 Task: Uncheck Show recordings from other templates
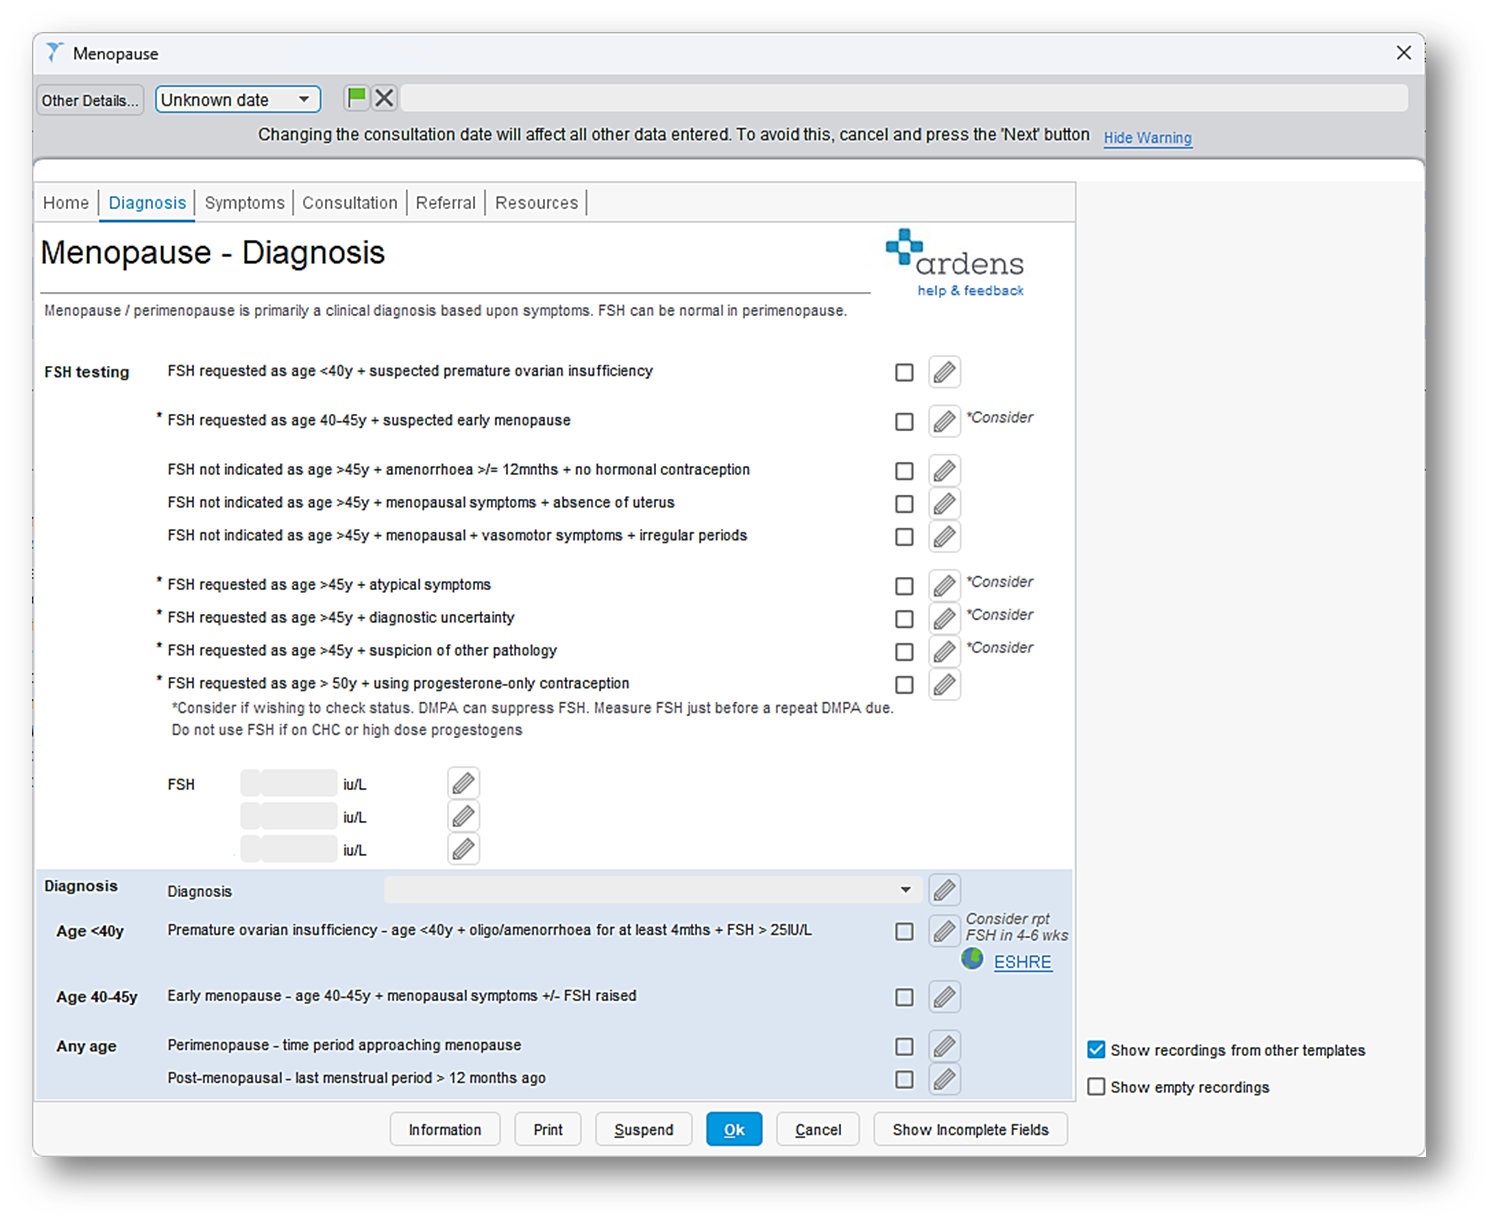pos(1096,1050)
